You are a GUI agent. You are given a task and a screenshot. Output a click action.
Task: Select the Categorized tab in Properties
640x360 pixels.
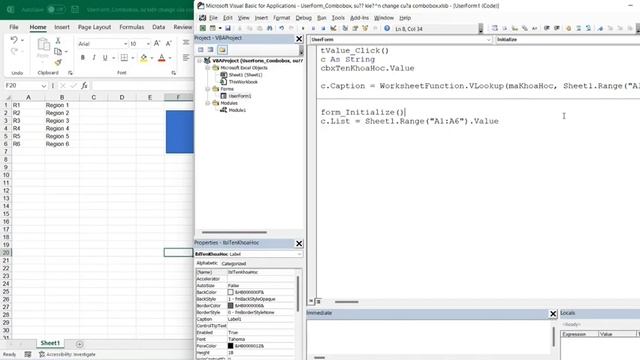(x=234, y=264)
